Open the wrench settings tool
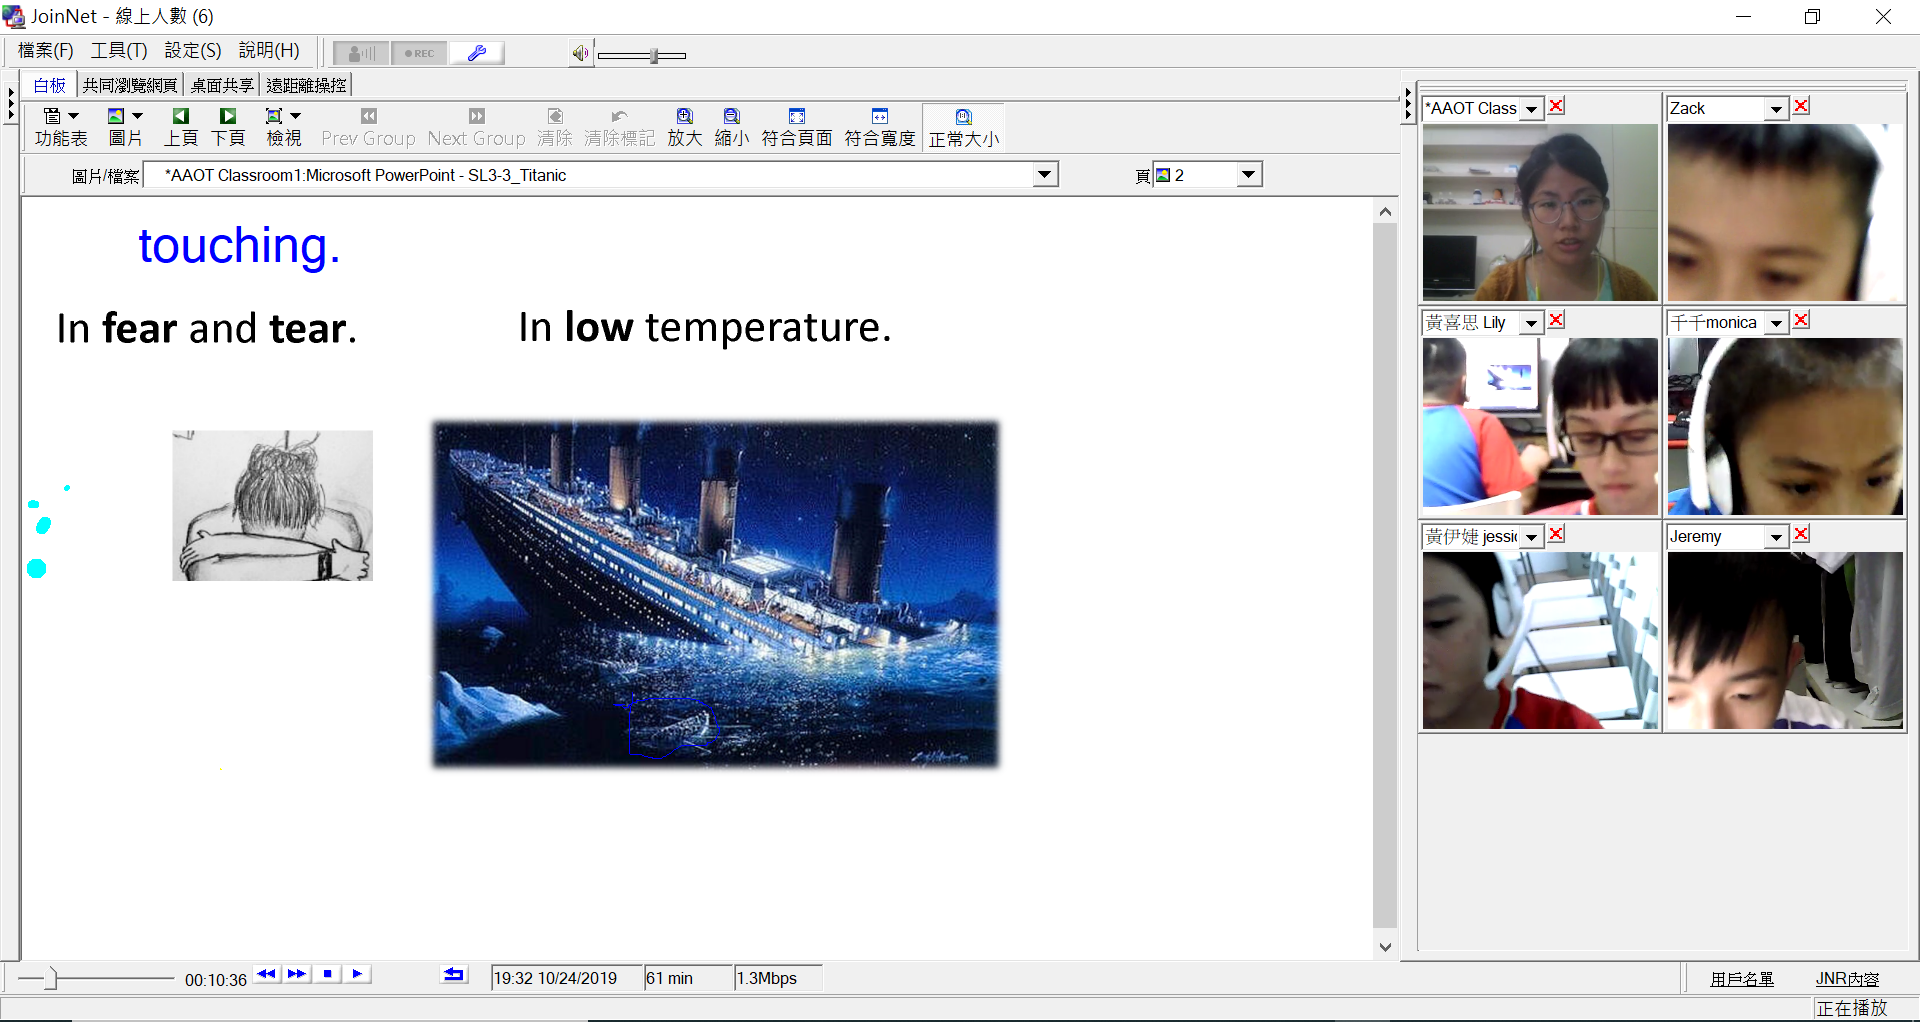 (x=477, y=53)
